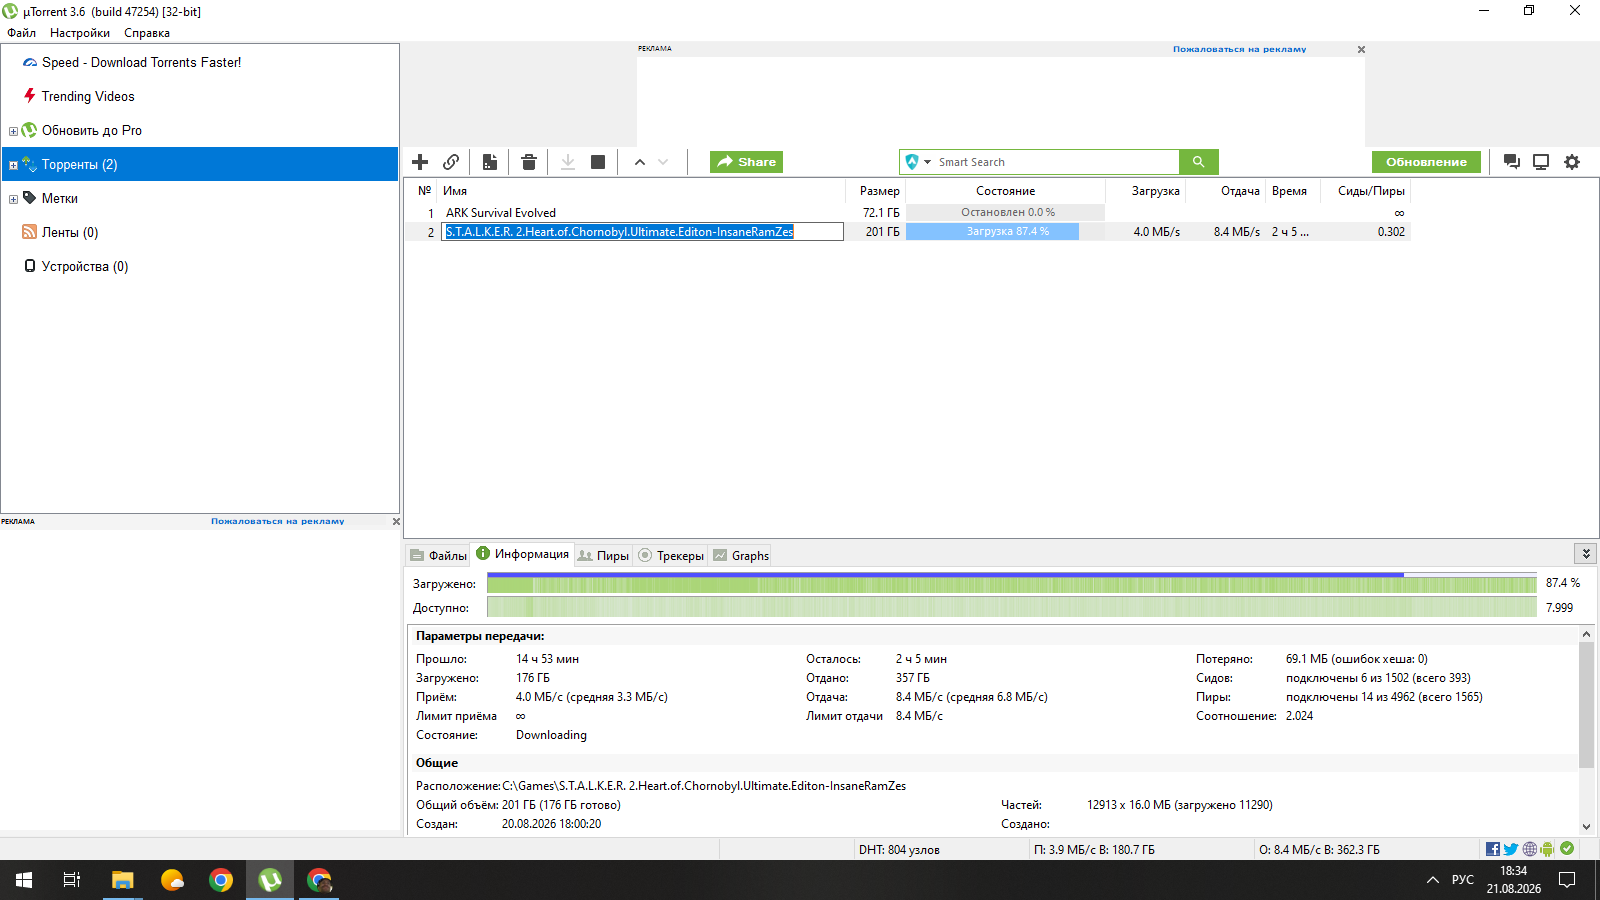The image size is (1600, 900).
Task: Click the info pane scroll down arrow
Action: (1586, 827)
